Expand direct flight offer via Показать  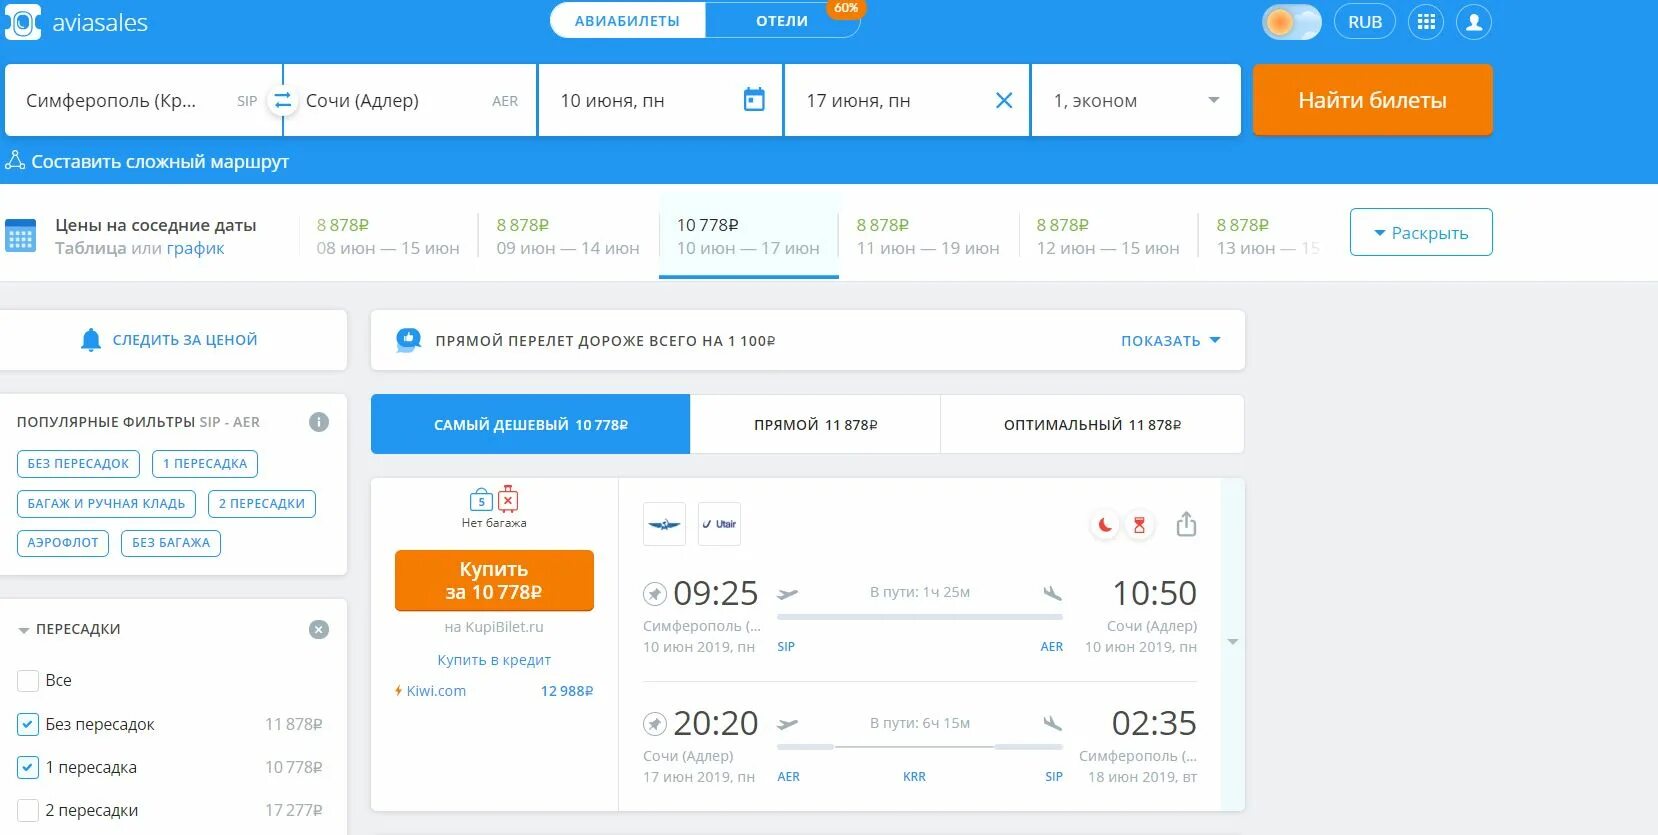click(1170, 341)
